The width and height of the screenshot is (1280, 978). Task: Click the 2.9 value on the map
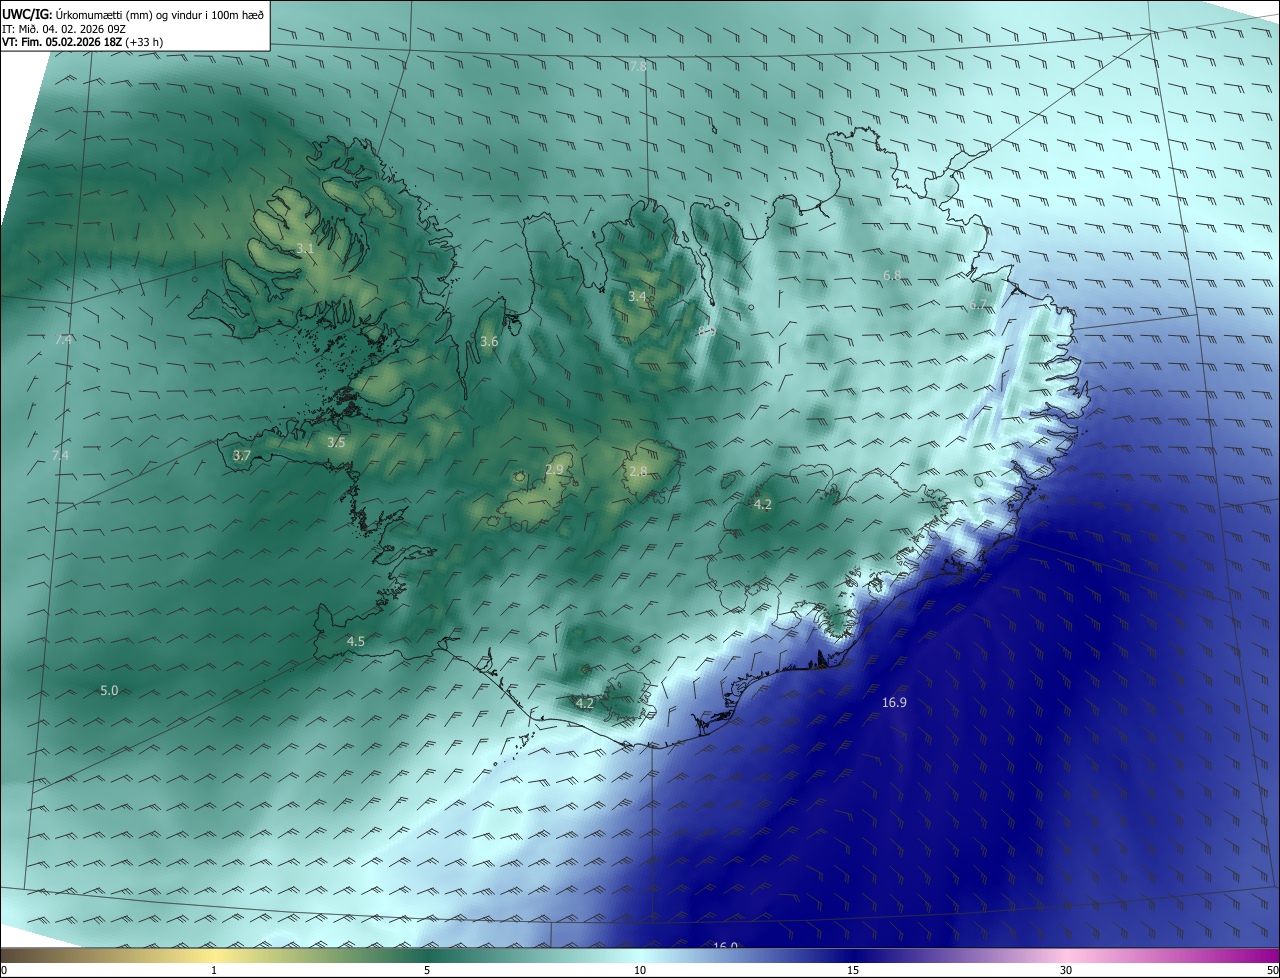[555, 470]
